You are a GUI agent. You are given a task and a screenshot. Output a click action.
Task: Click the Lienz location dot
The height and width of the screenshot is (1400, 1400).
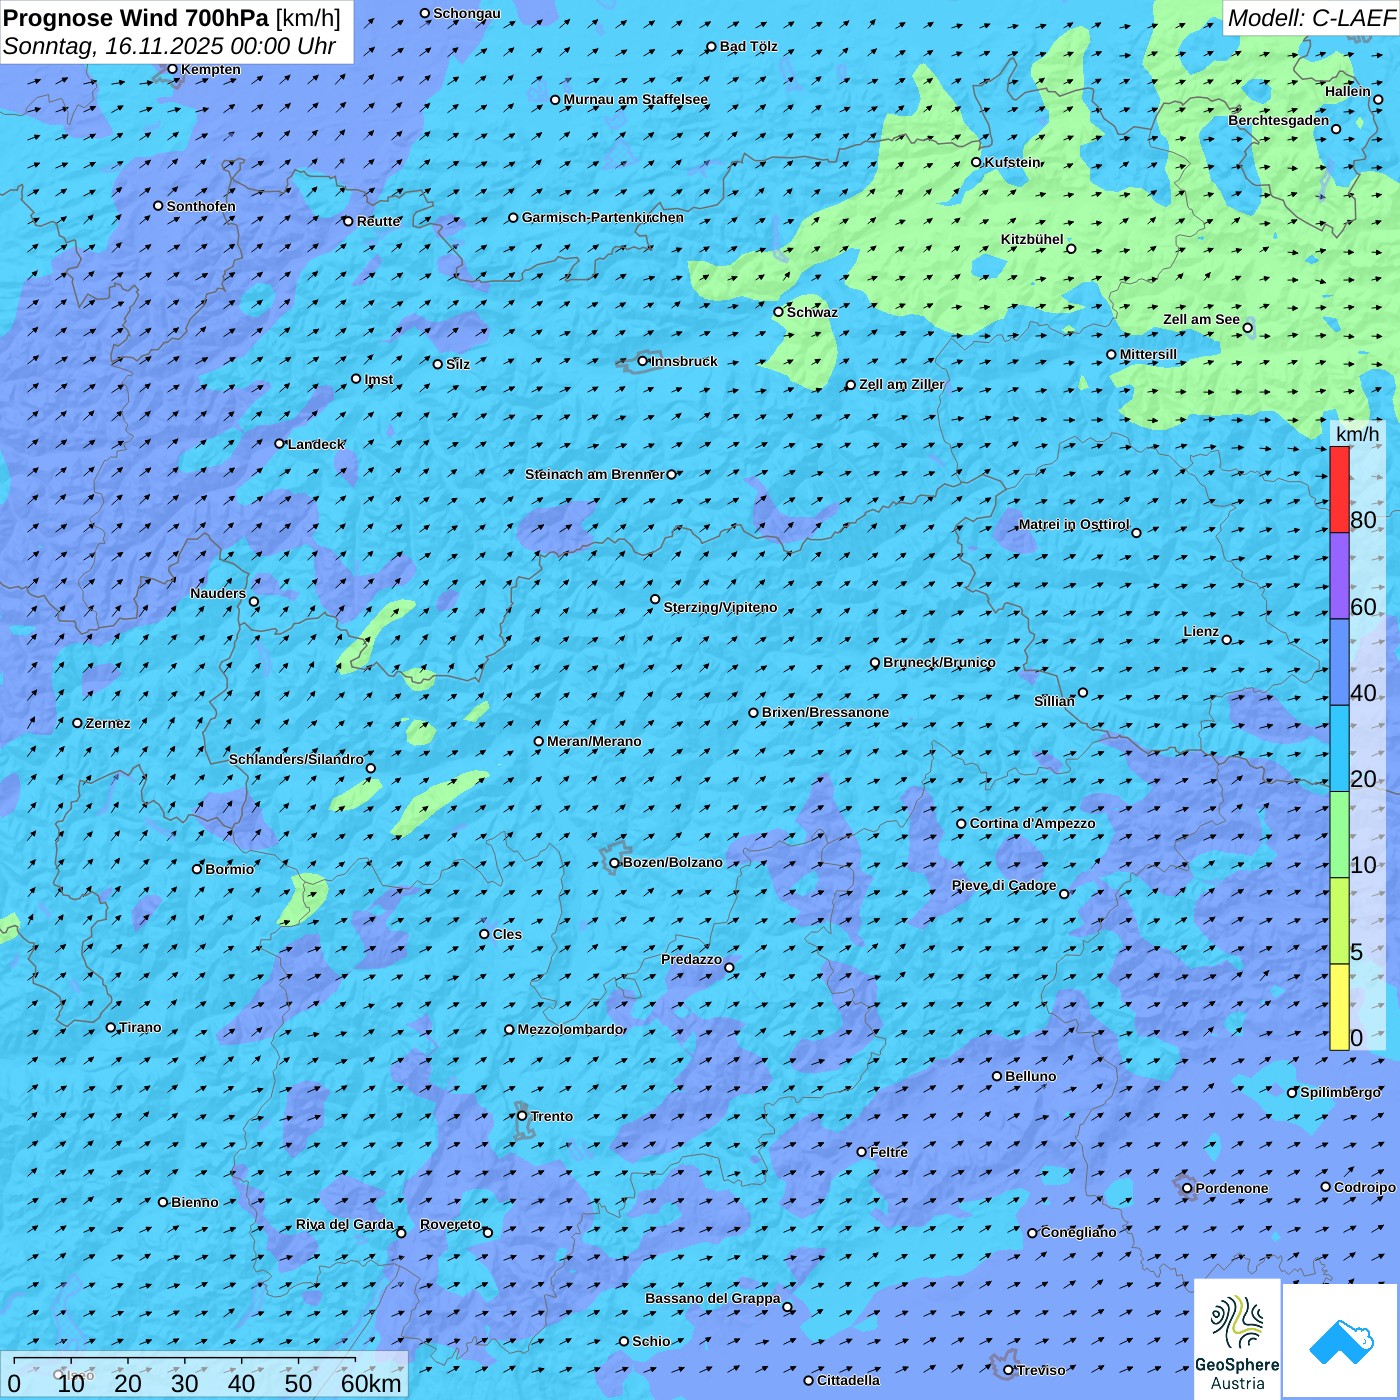[x=1227, y=640]
